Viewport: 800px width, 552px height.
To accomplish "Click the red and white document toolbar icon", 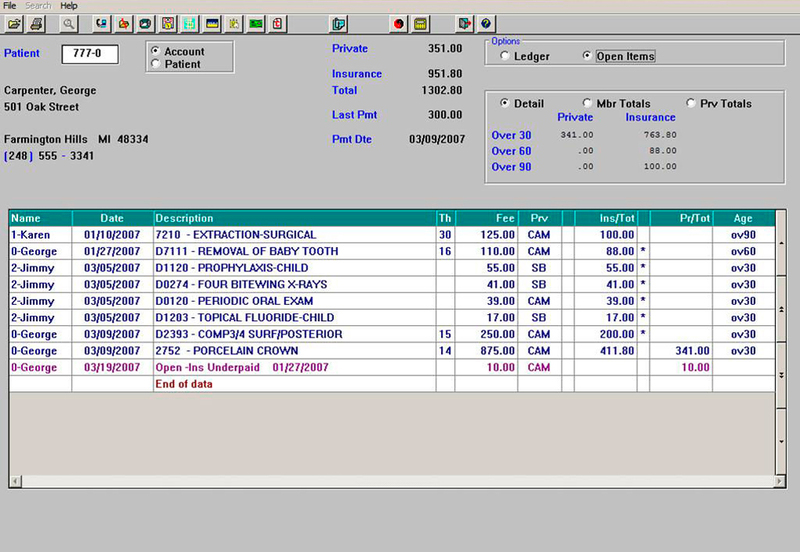I will (x=278, y=24).
